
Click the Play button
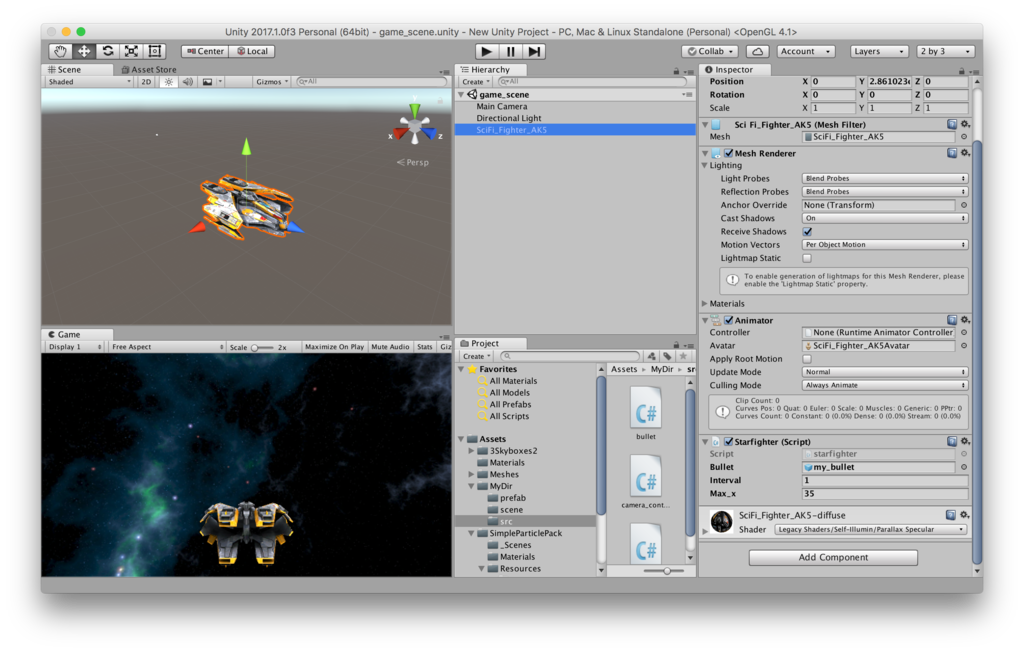486,51
